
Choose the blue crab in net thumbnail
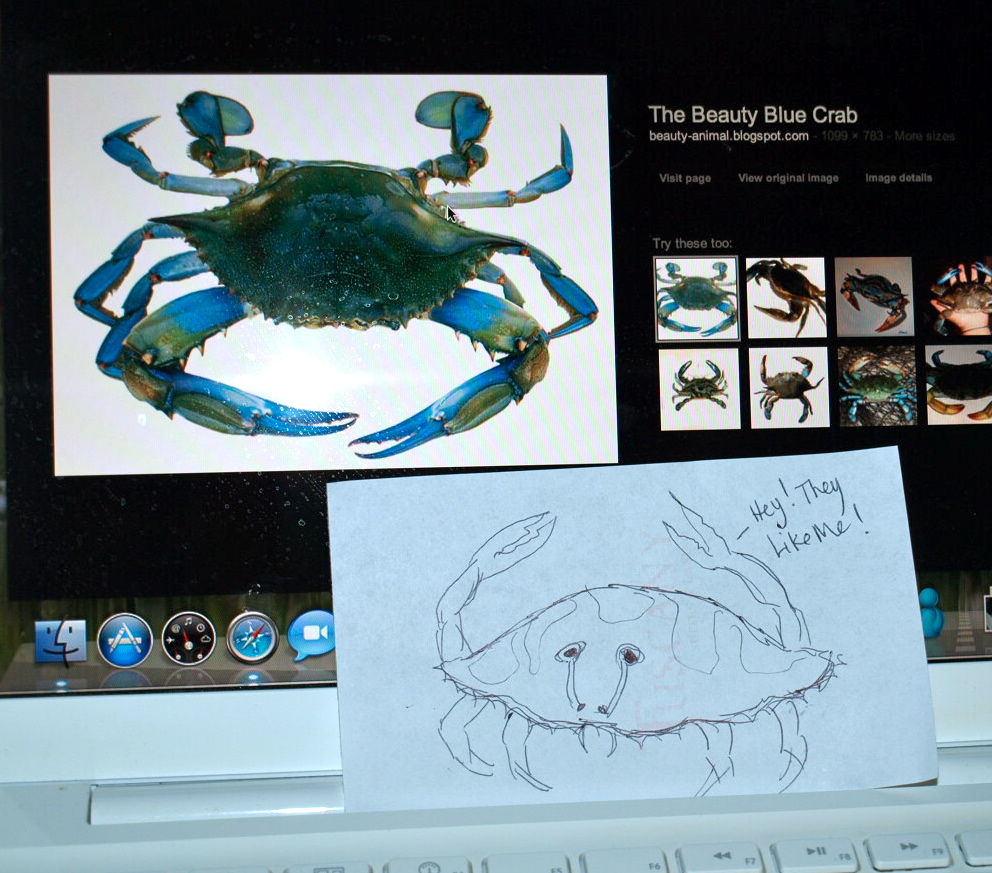click(877, 385)
